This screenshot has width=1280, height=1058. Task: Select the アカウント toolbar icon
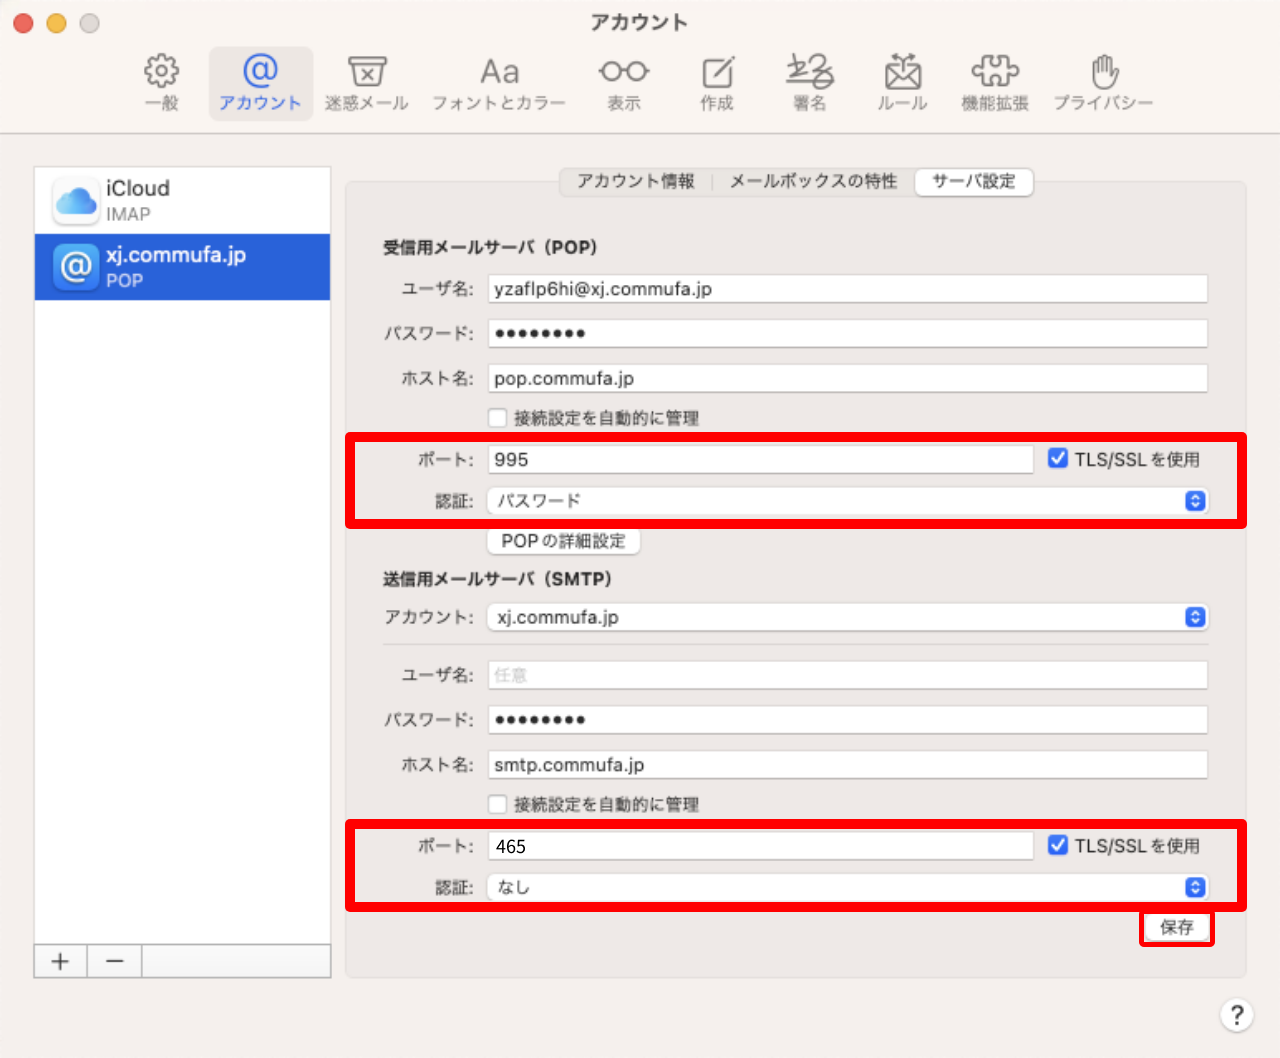[x=260, y=83]
